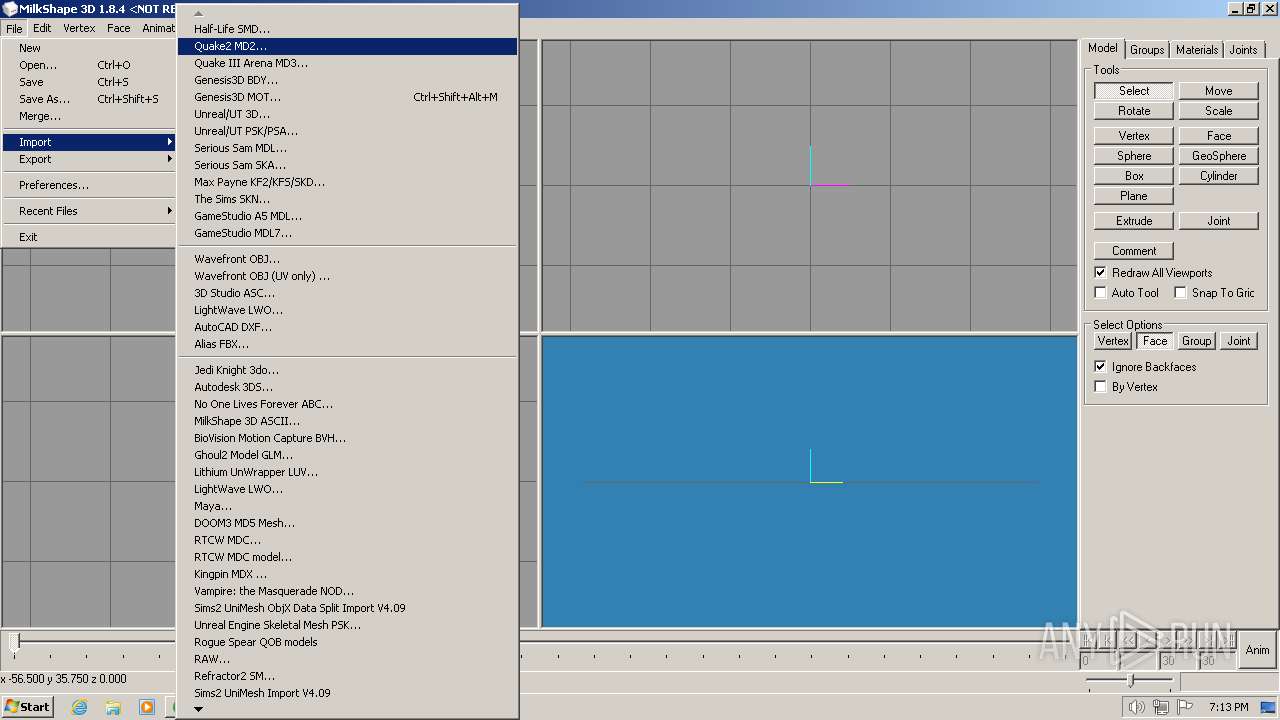Open the Edit menu
This screenshot has height=720, width=1280.
(x=42, y=28)
